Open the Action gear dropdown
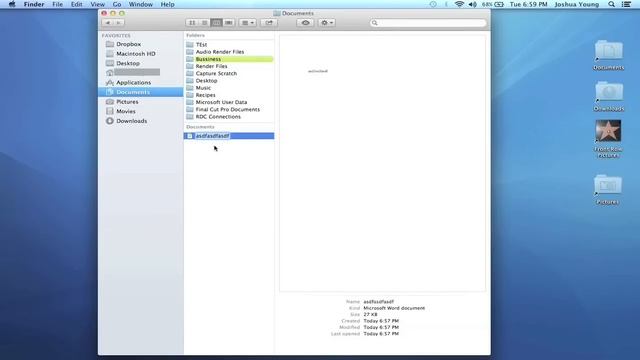The width and height of the screenshot is (640, 360). [327, 23]
